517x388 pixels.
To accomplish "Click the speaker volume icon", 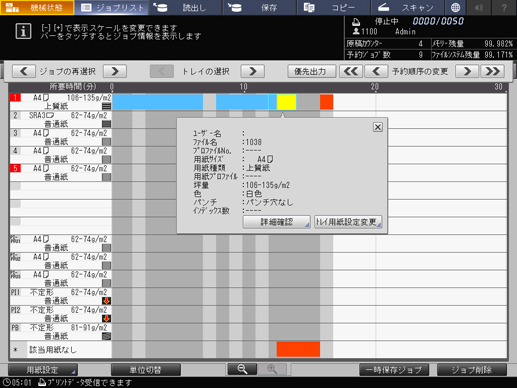I will click(479, 7).
